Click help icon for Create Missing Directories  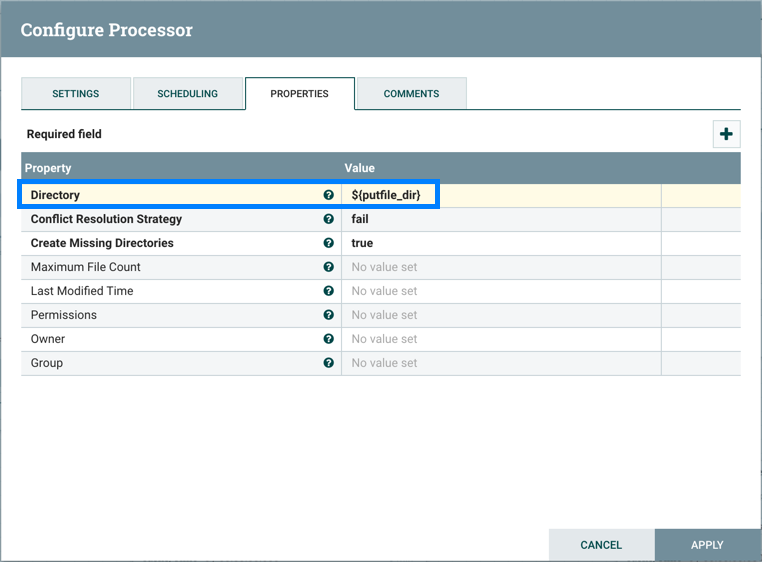328,243
